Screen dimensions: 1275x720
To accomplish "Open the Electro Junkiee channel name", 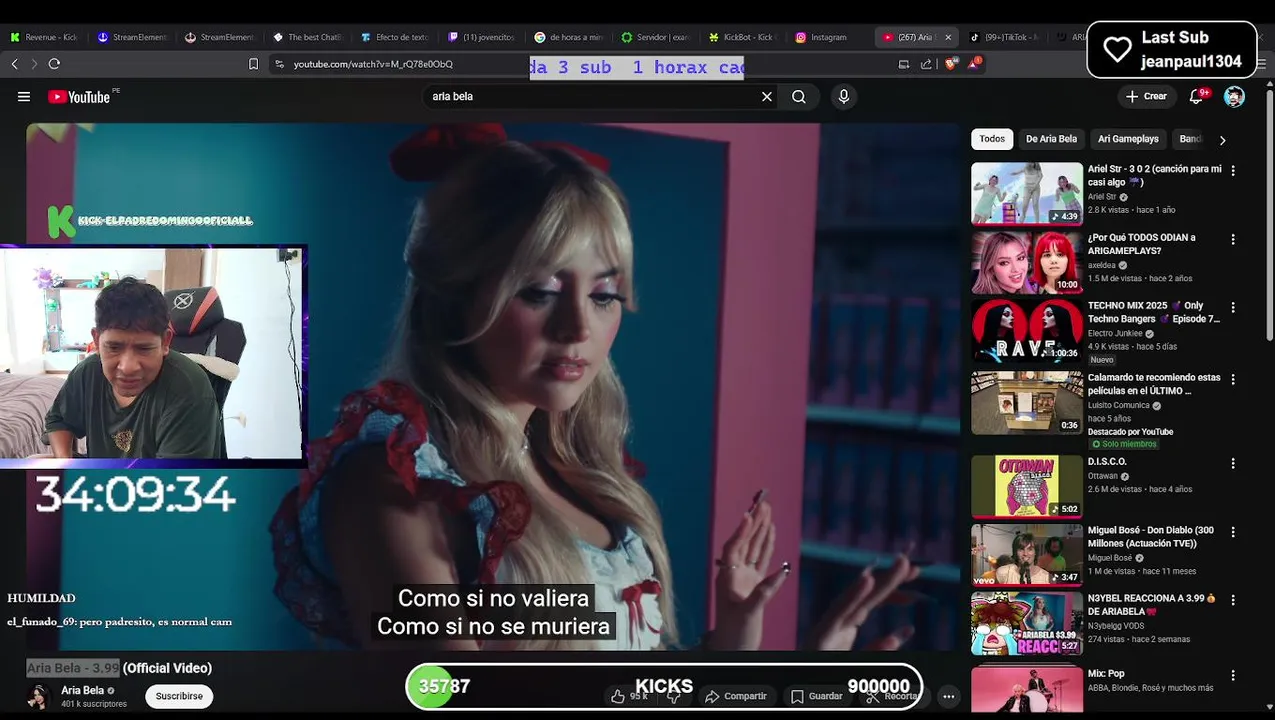I will tap(1114, 333).
